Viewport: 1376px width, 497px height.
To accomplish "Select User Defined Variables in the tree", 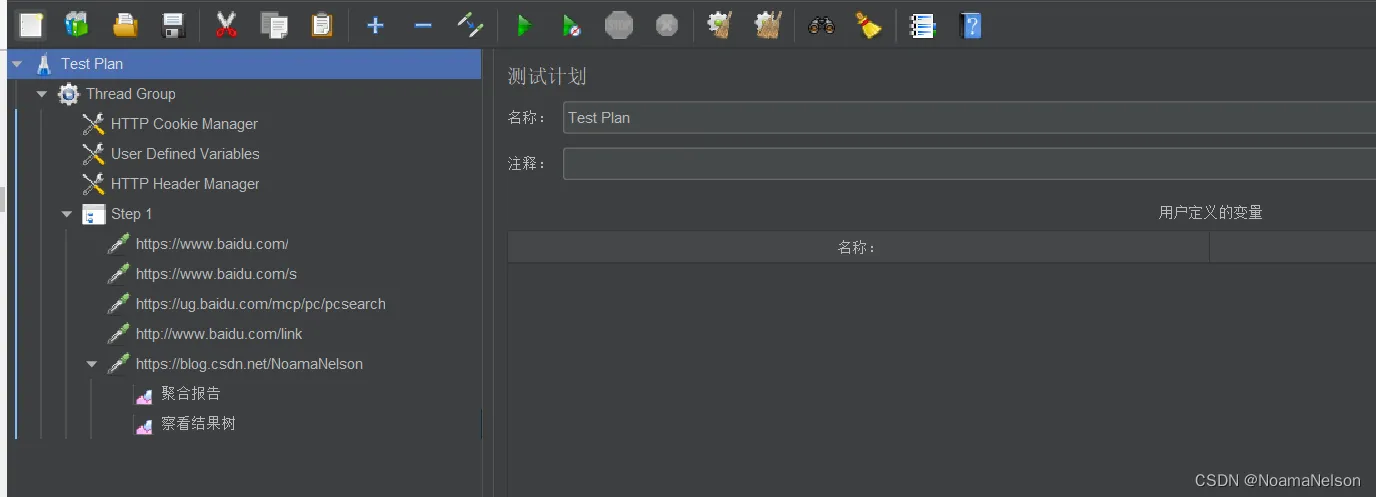I will point(185,154).
